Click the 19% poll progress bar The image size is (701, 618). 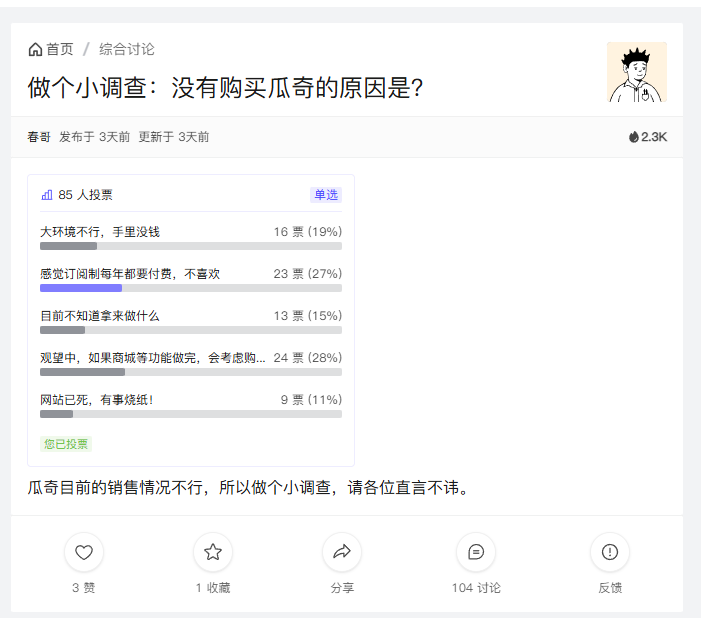[x=191, y=246]
